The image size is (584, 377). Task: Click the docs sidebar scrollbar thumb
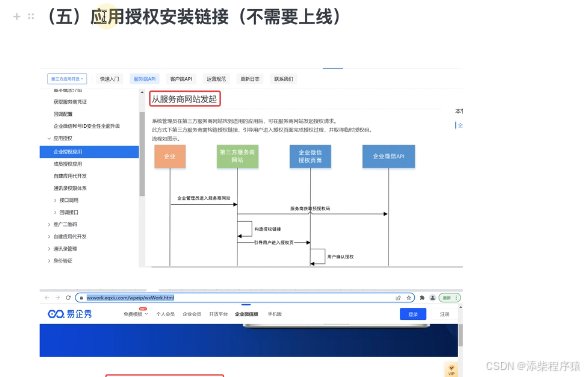pos(142,153)
